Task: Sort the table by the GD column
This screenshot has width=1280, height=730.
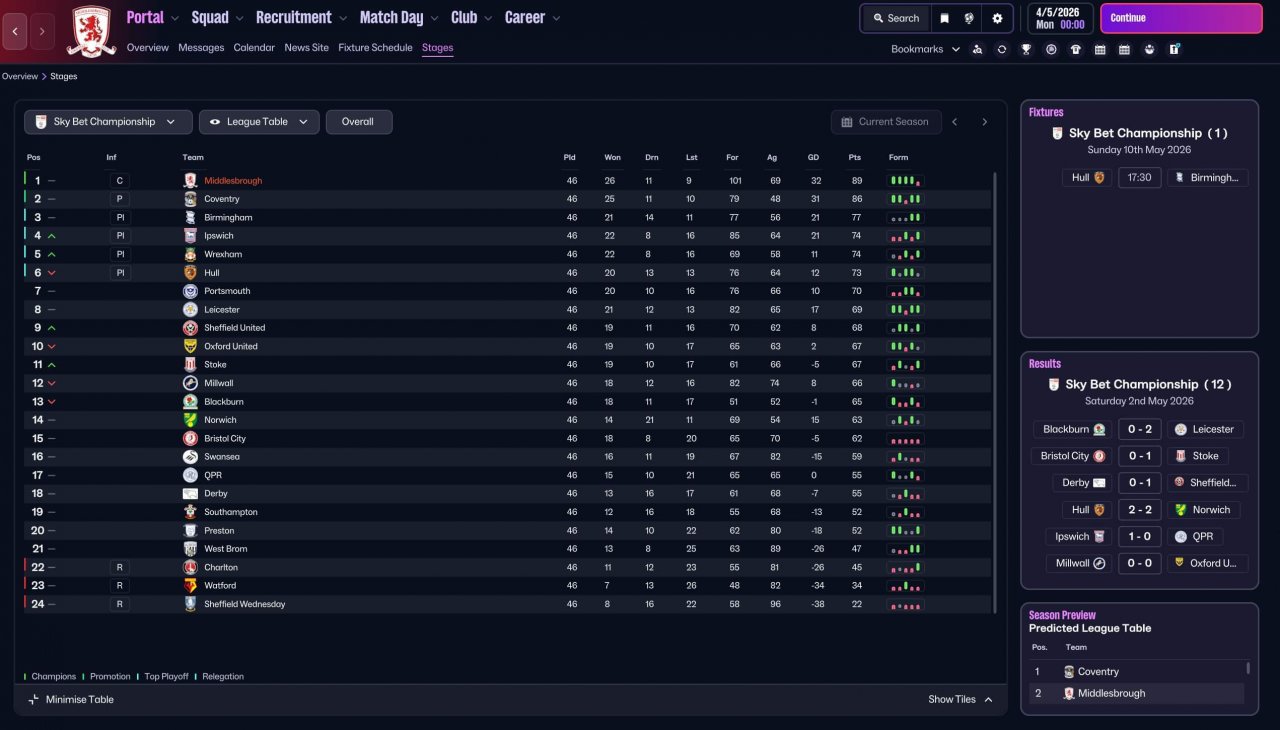Action: [x=814, y=157]
